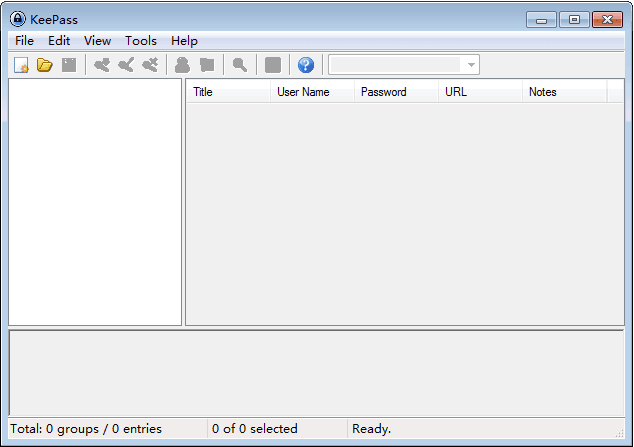Maximize the KeePass window
Viewport: 634px width, 447px height.
574,19
